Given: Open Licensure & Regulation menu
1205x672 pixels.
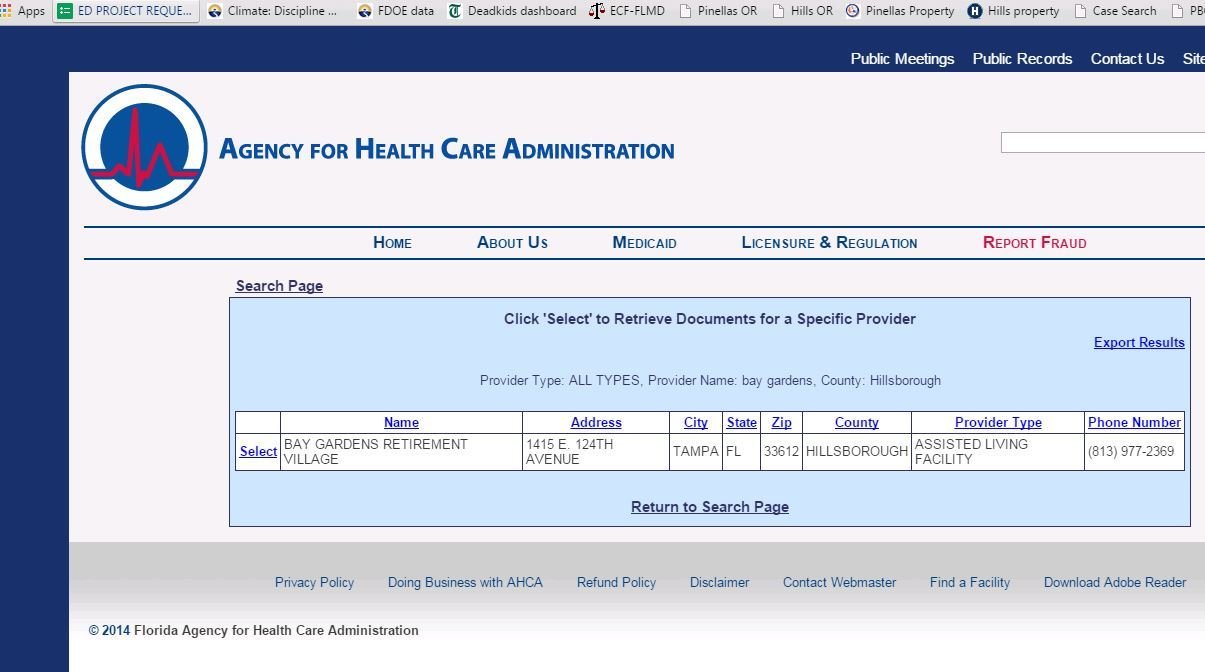Looking at the screenshot, I should 829,243.
